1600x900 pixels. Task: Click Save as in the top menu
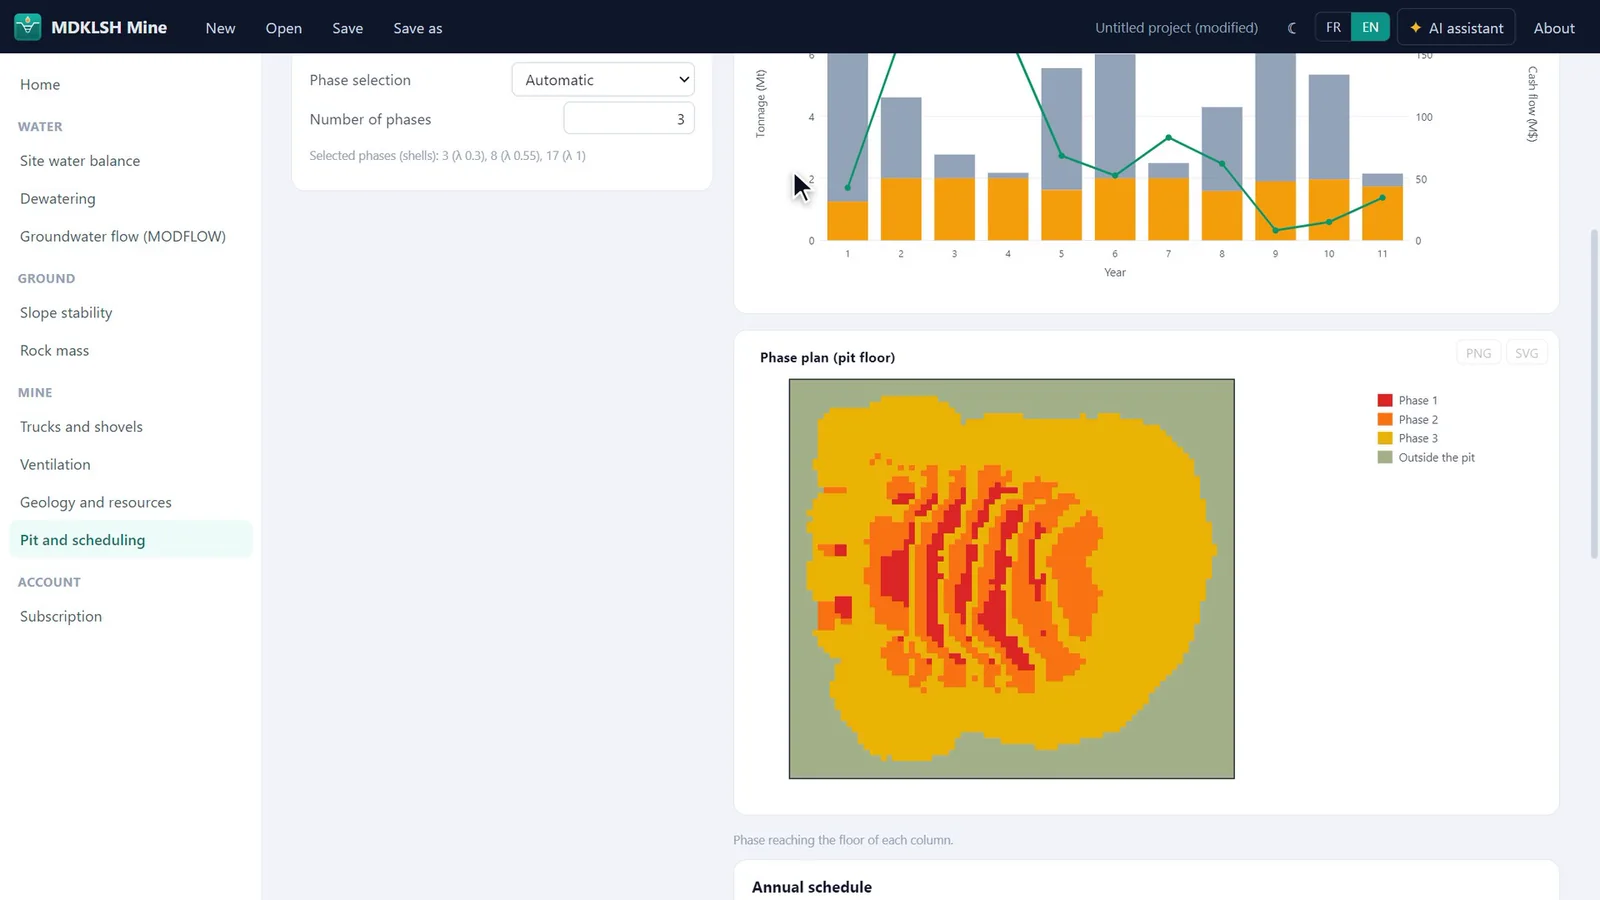point(418,28)
